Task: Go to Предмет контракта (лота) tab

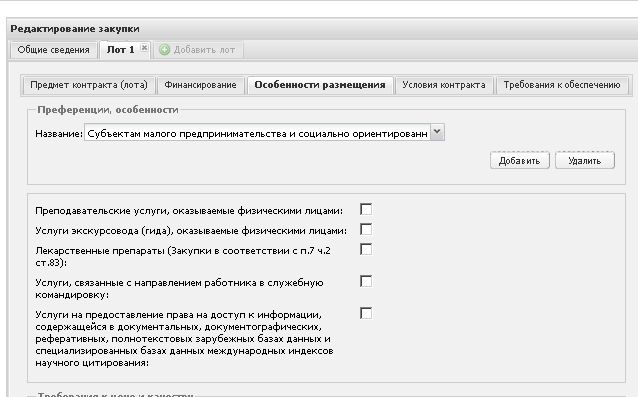Action: click(89, 85)
